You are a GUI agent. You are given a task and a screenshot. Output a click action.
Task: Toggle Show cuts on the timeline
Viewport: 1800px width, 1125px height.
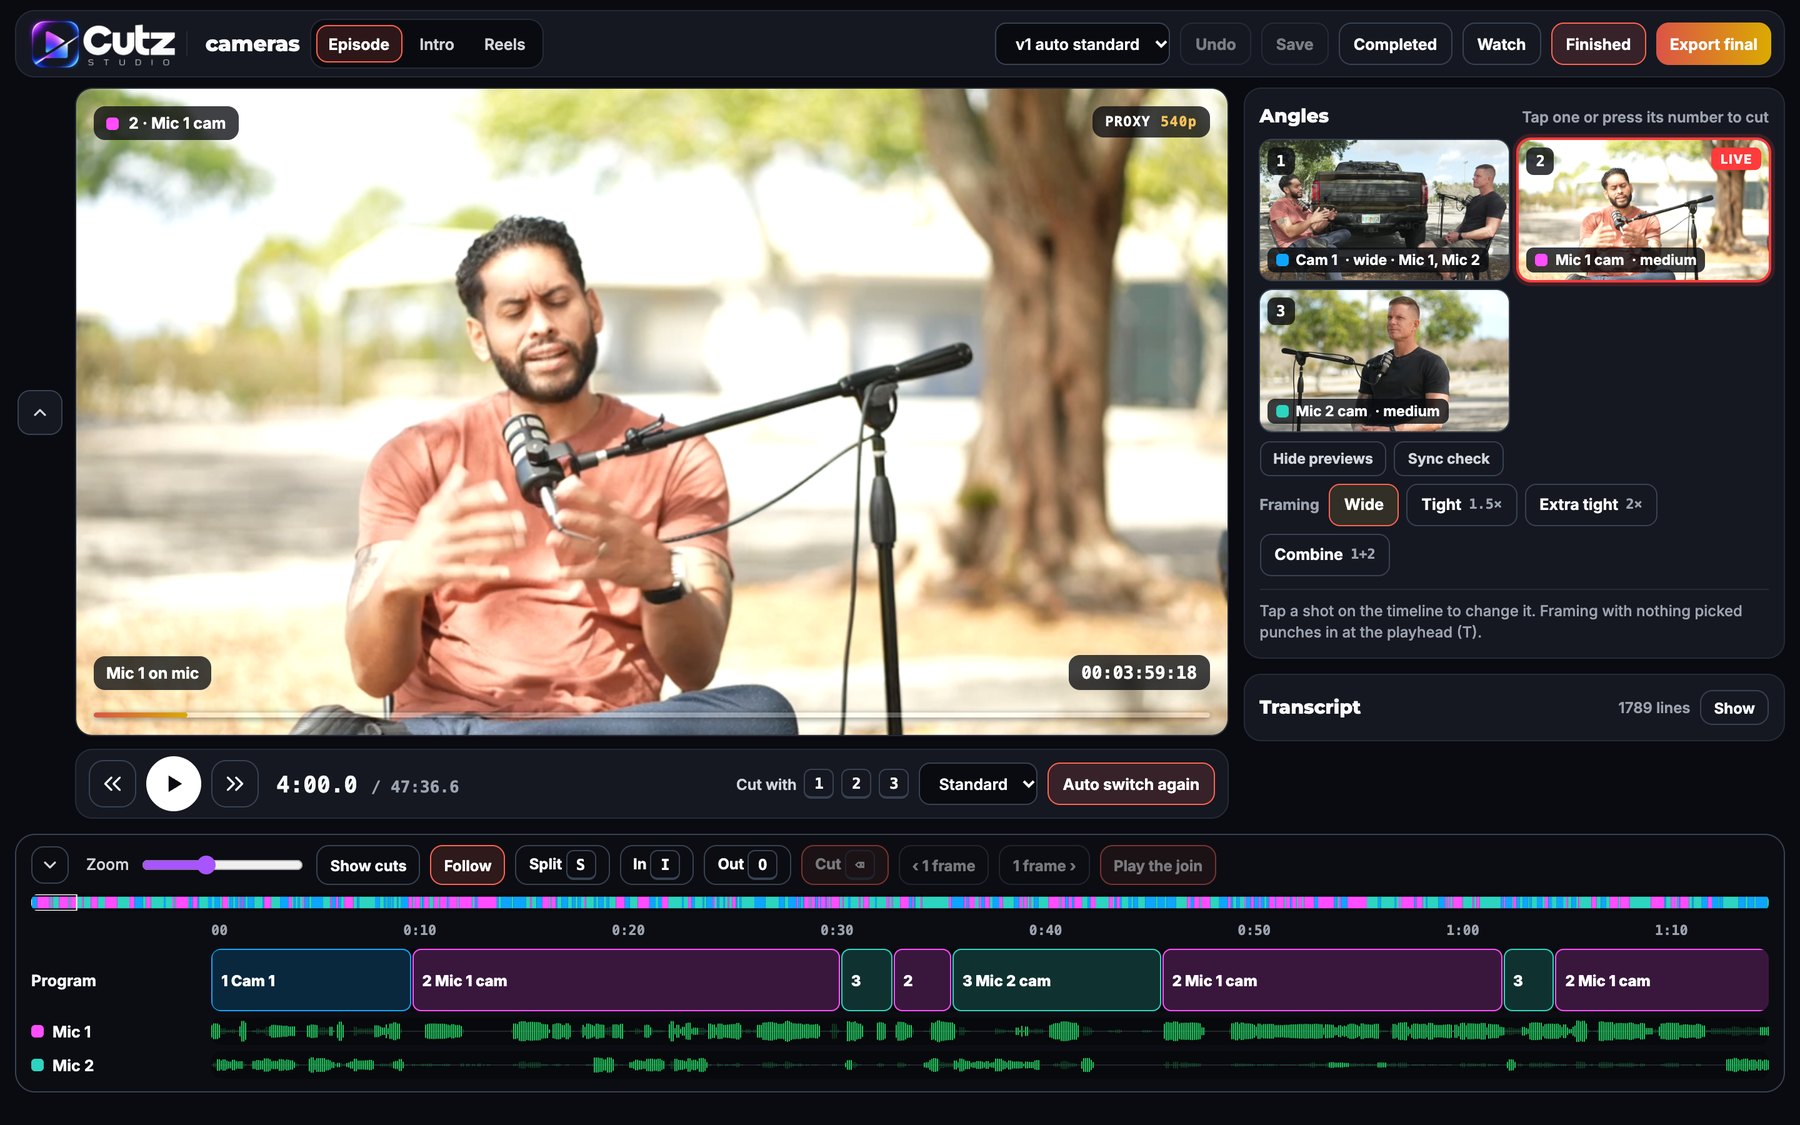click(368, 865)
